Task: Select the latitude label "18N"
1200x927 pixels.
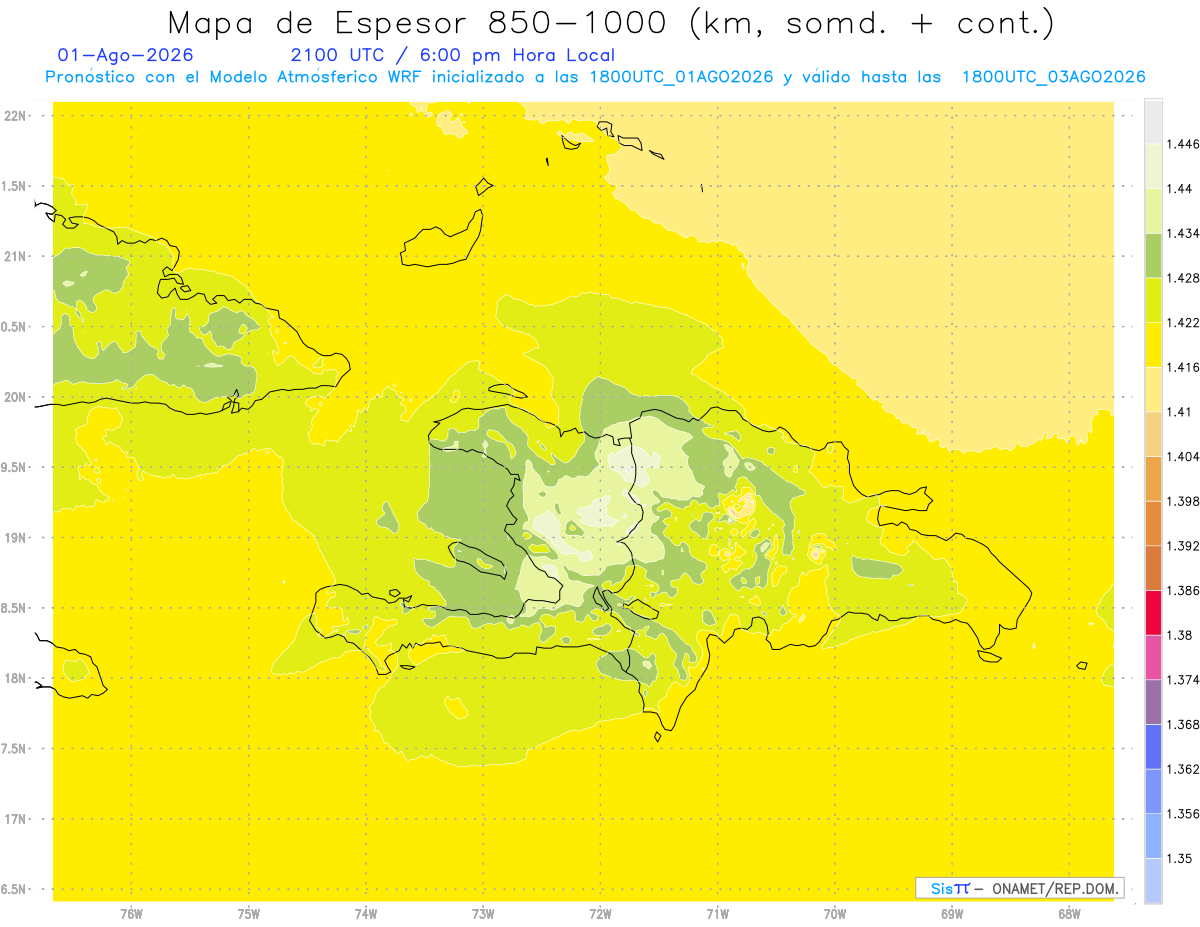Action: [x=16, y=678]
